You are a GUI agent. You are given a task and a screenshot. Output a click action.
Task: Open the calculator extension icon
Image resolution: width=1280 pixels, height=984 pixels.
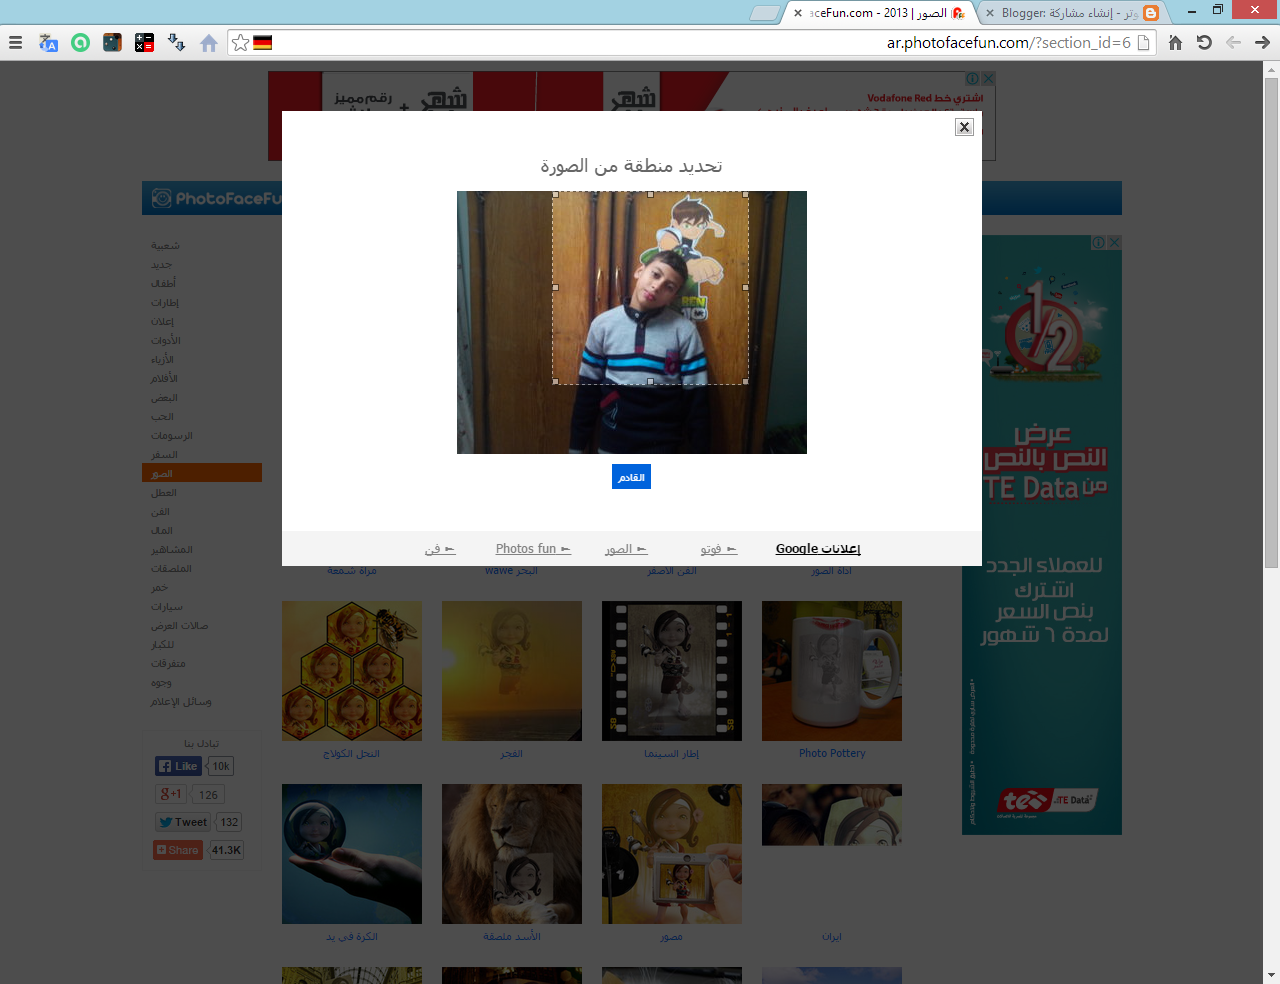144,43
